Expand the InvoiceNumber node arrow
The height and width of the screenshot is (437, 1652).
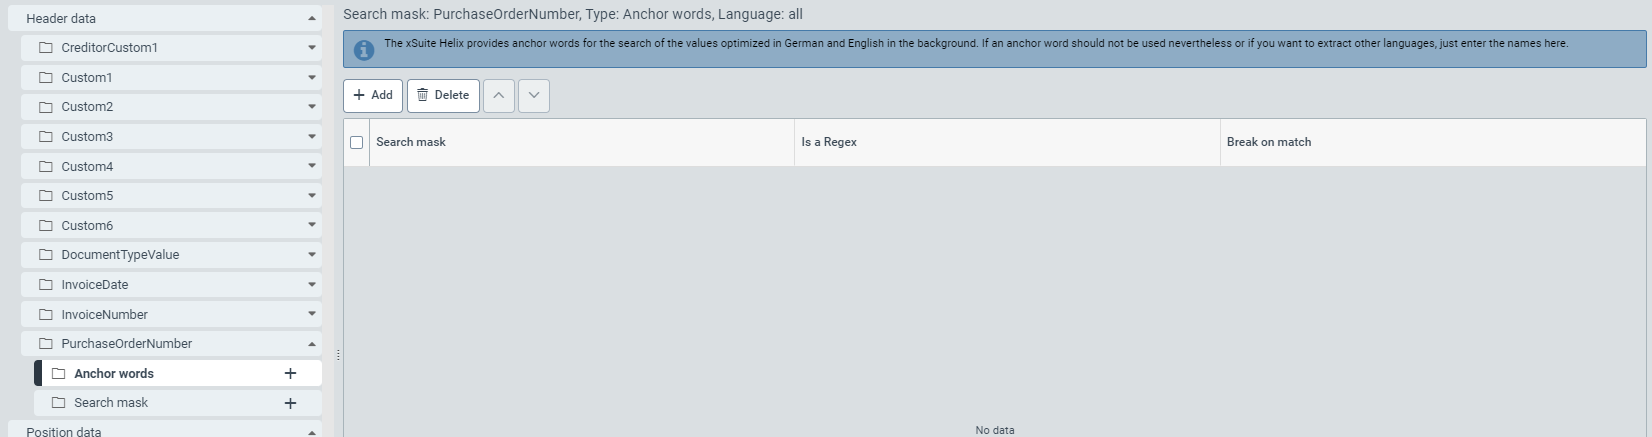point(312,313)
